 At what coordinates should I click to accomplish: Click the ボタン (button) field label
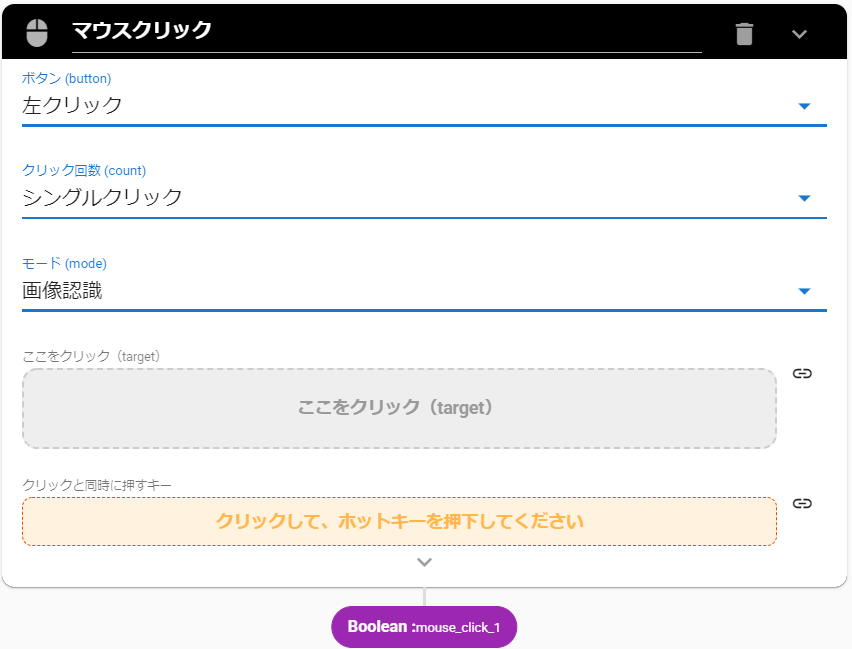point(67,78)
